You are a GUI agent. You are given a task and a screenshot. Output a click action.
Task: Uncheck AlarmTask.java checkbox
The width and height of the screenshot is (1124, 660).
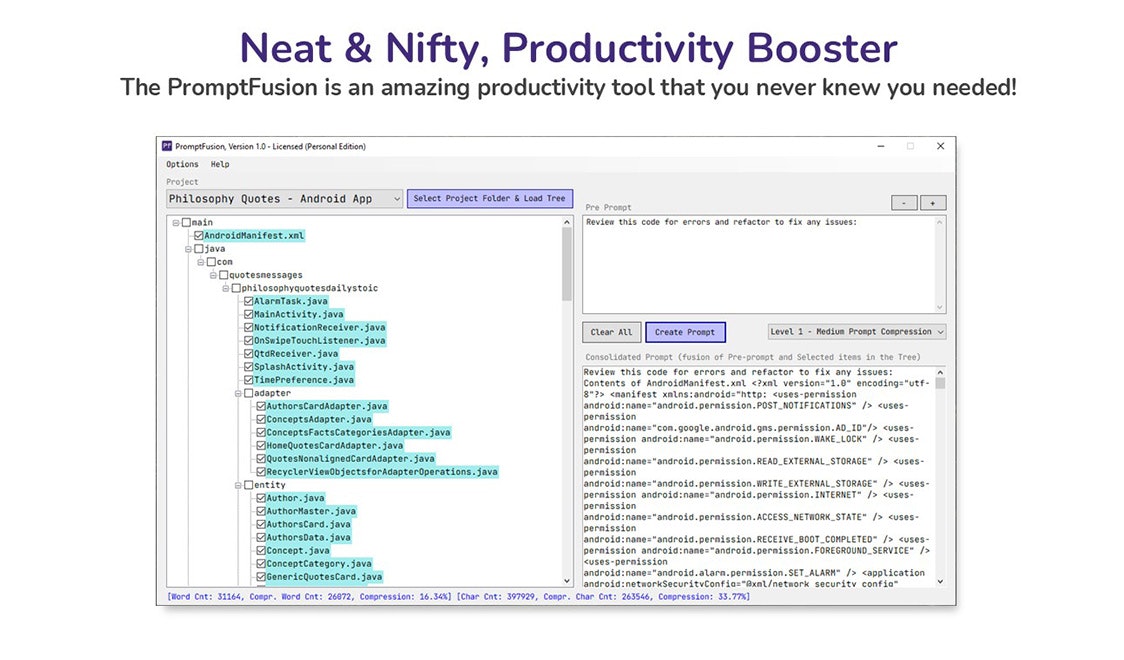(x=249, y=302)
